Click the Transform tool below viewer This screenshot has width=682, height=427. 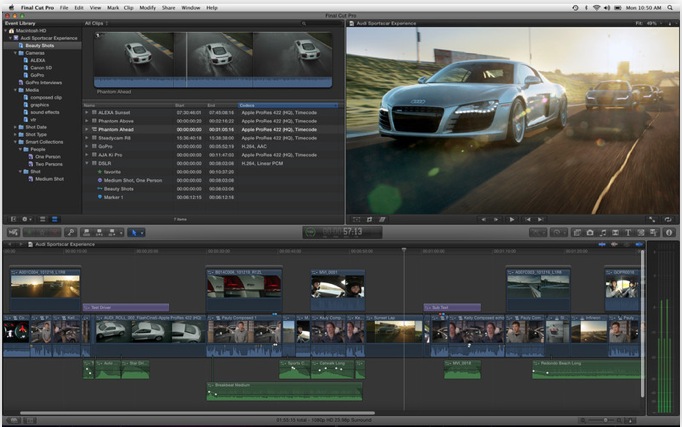click(x=356, y=220)
